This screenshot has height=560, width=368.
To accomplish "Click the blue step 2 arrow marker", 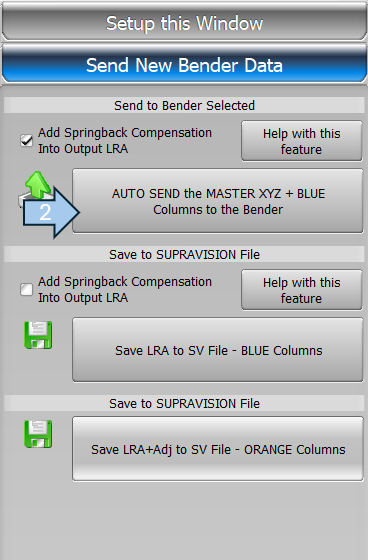I will tap(51, 212).
